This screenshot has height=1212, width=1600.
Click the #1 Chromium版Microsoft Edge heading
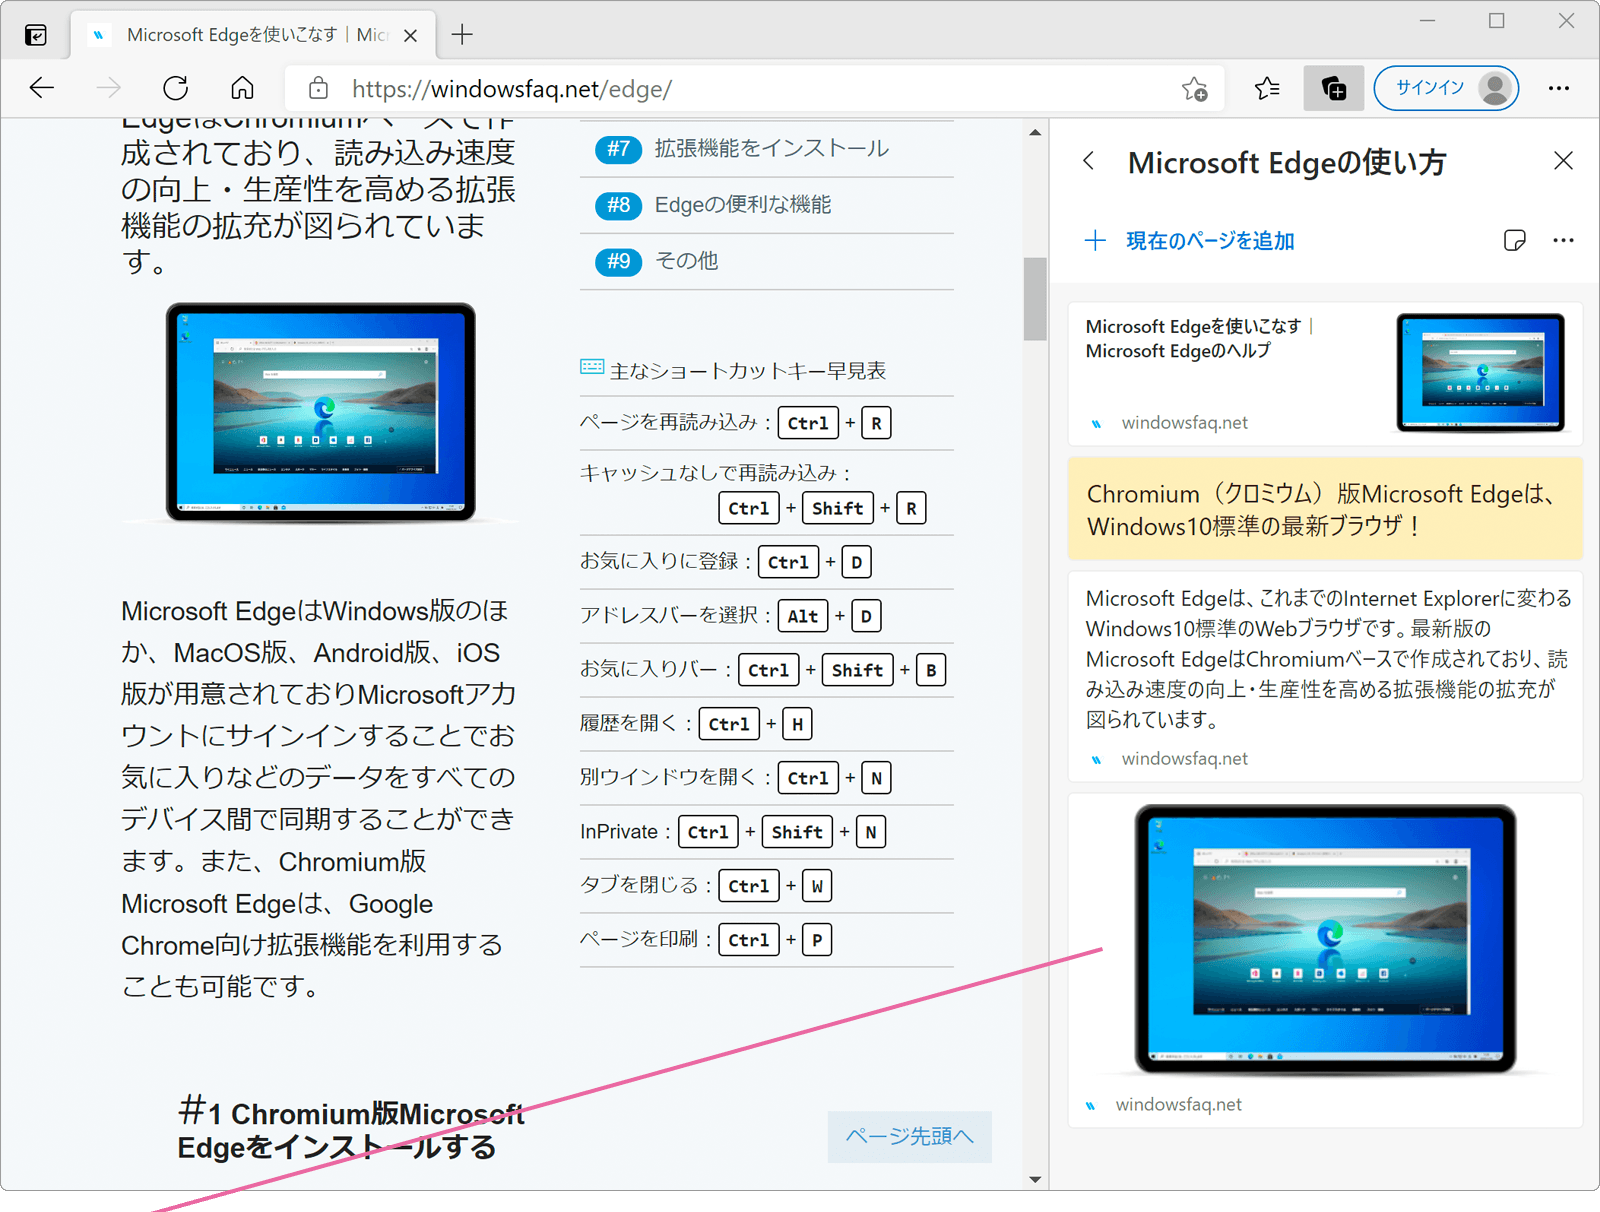coord(350,1129)
